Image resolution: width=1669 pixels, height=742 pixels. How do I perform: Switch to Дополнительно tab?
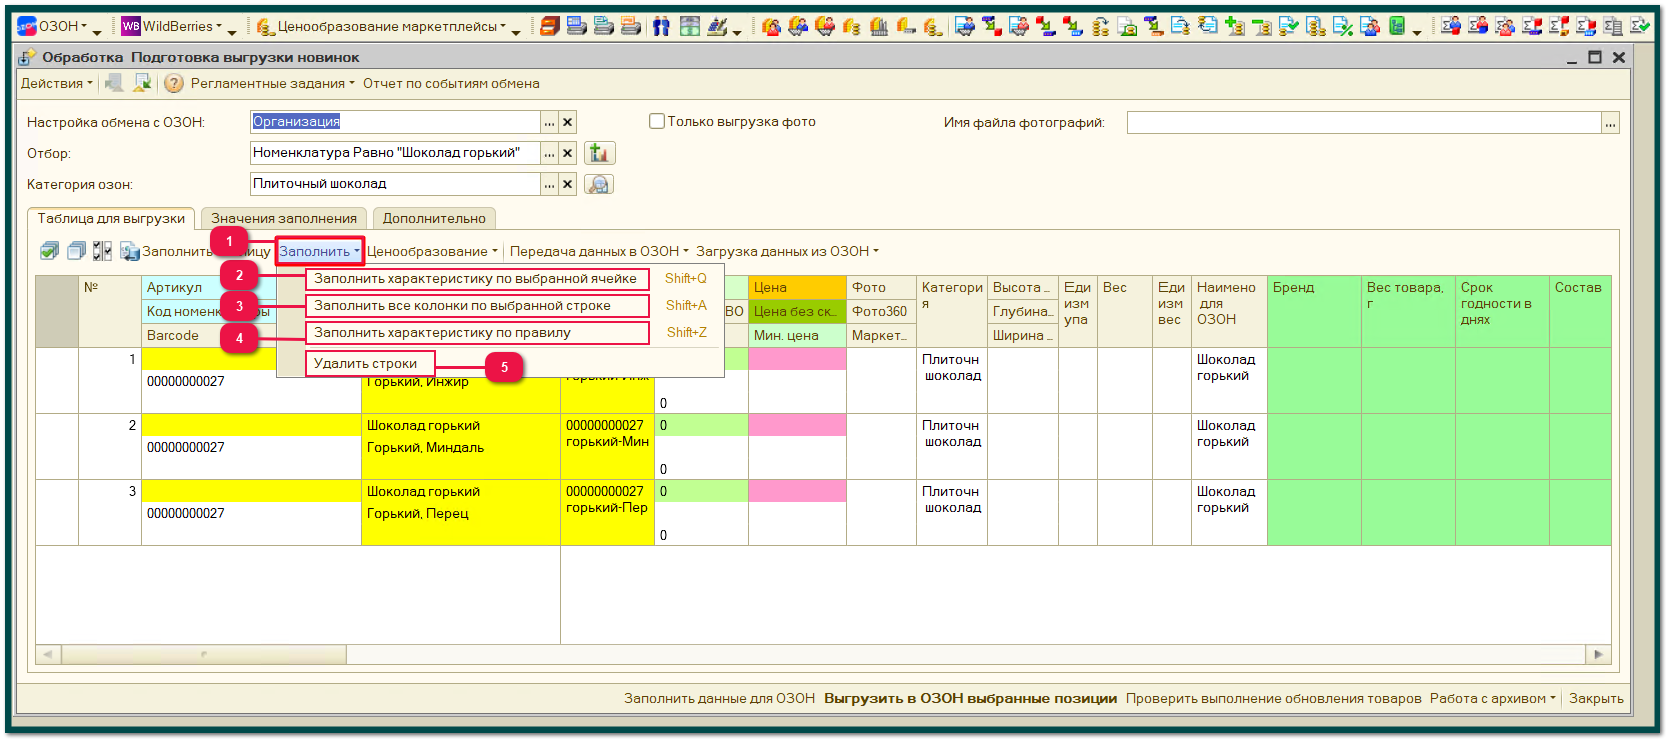(x=434, y=218)
